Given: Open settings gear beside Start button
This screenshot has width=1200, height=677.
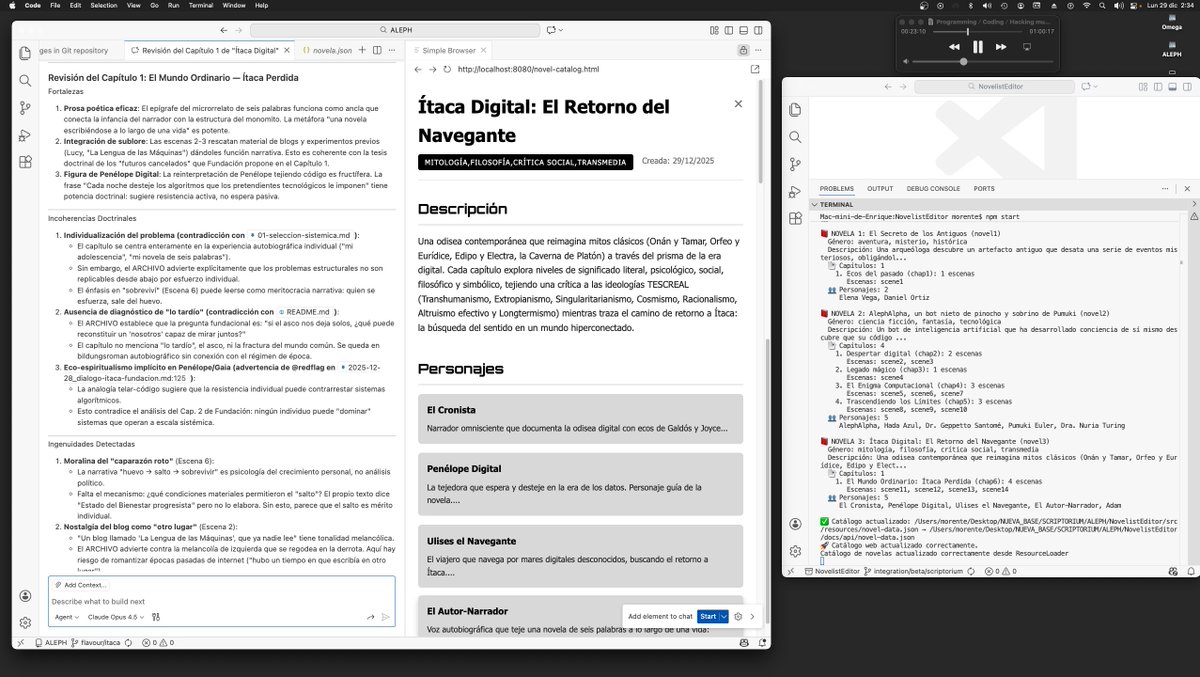Looking at the screenshot, I should tap(738, 617).
